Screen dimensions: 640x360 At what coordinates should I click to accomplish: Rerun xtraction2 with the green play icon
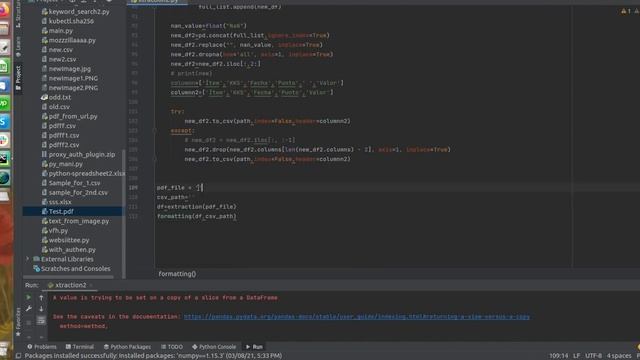click(x=29, y=298)
